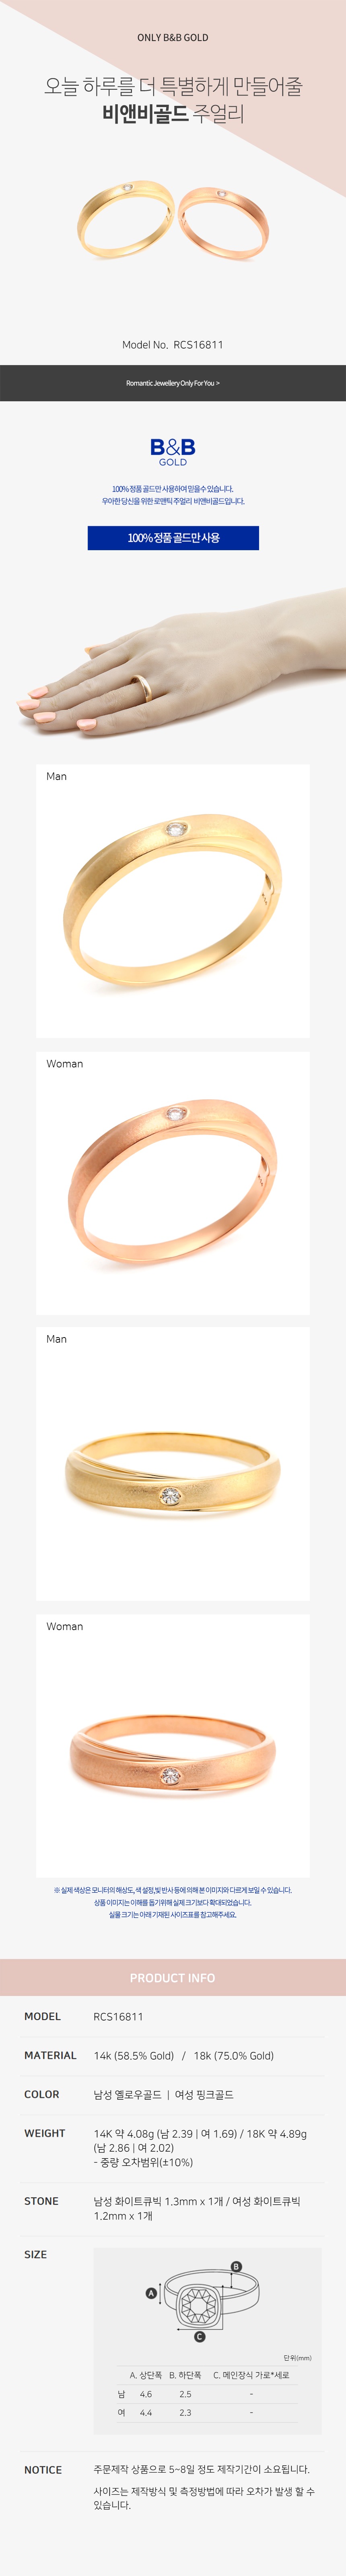Click the gold ring on the model's hand
The height and width of the screenshot is (2576, 346).
(x=143, y=686)
